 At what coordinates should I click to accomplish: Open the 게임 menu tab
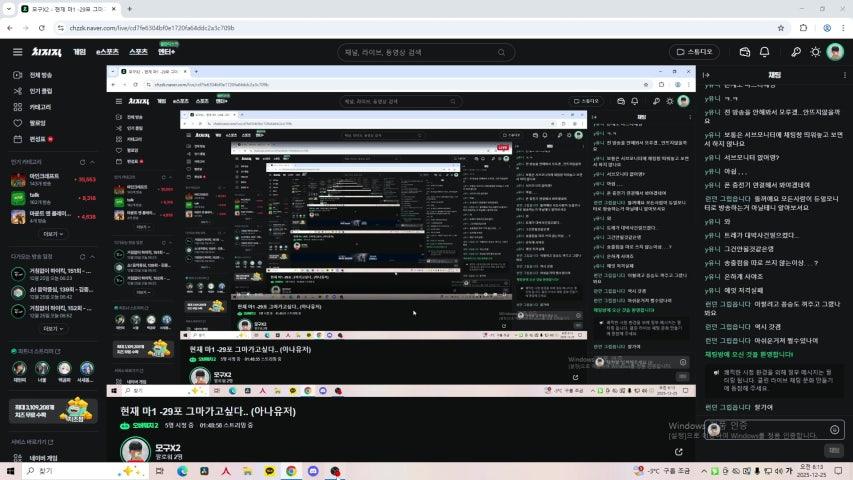(x=79, y=52)
